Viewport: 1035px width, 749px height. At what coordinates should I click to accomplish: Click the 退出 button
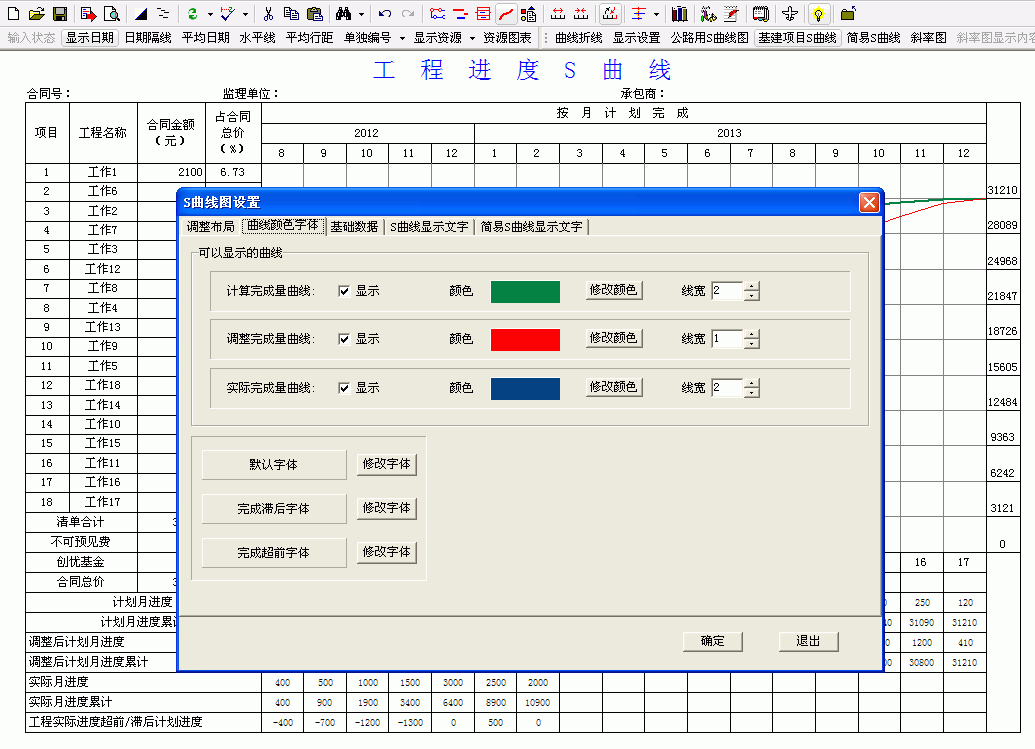(x=809, y=641)
